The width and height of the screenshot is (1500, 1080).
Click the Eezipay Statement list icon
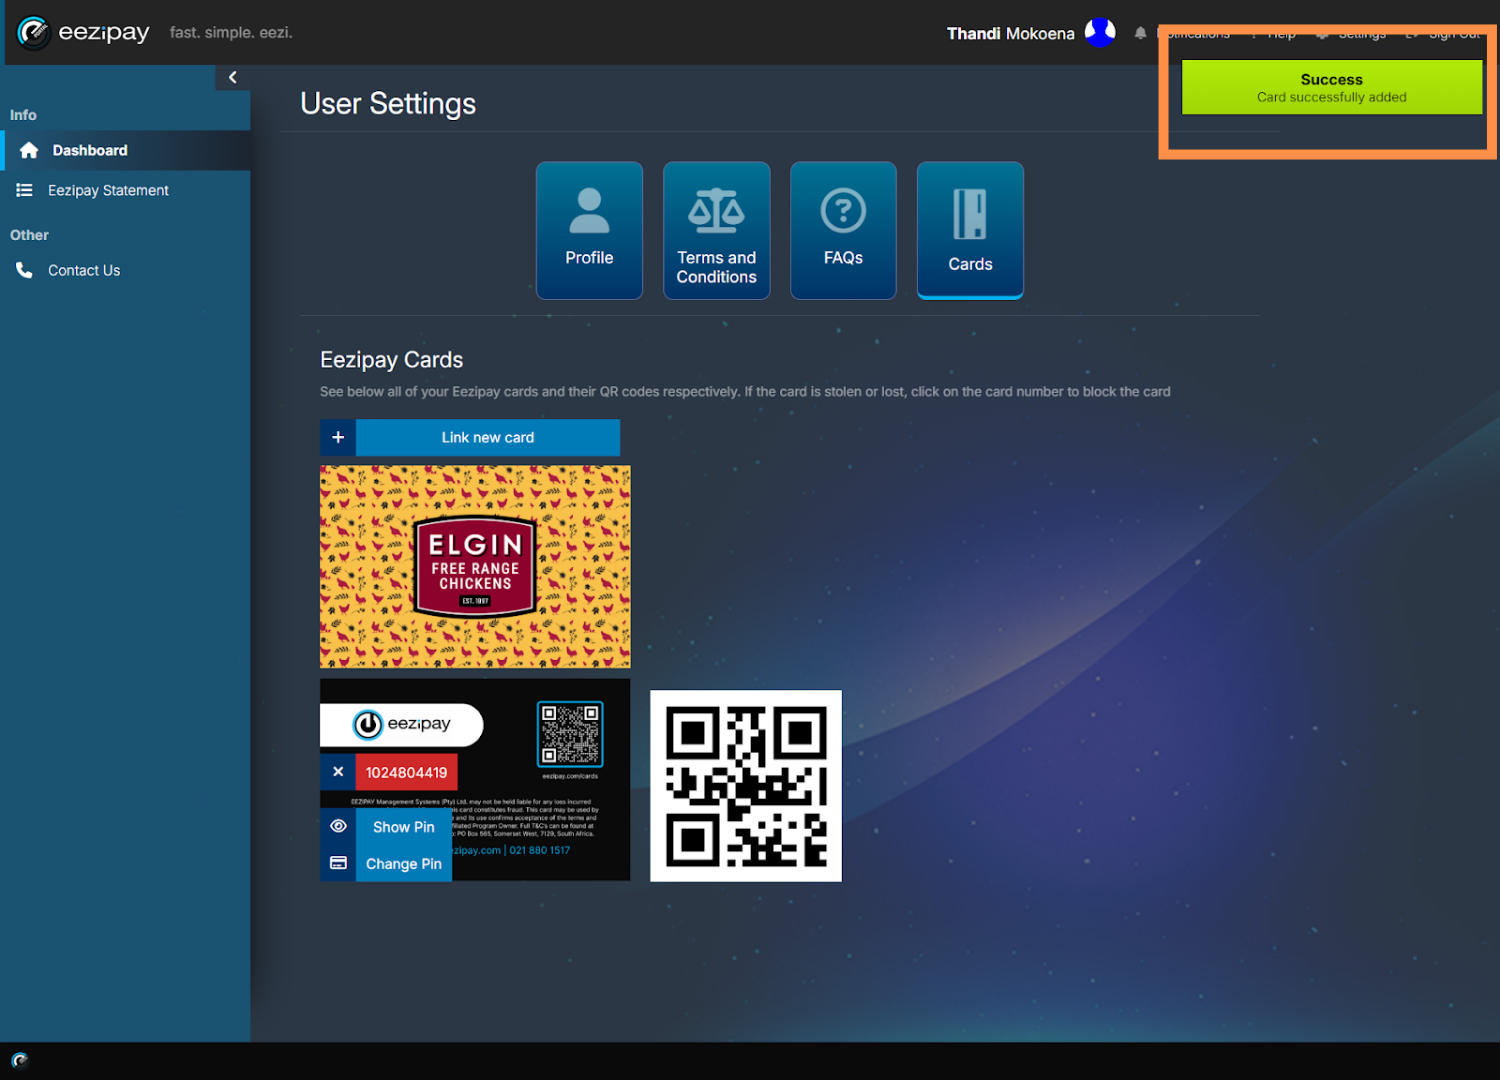click(x=25, y=190)
